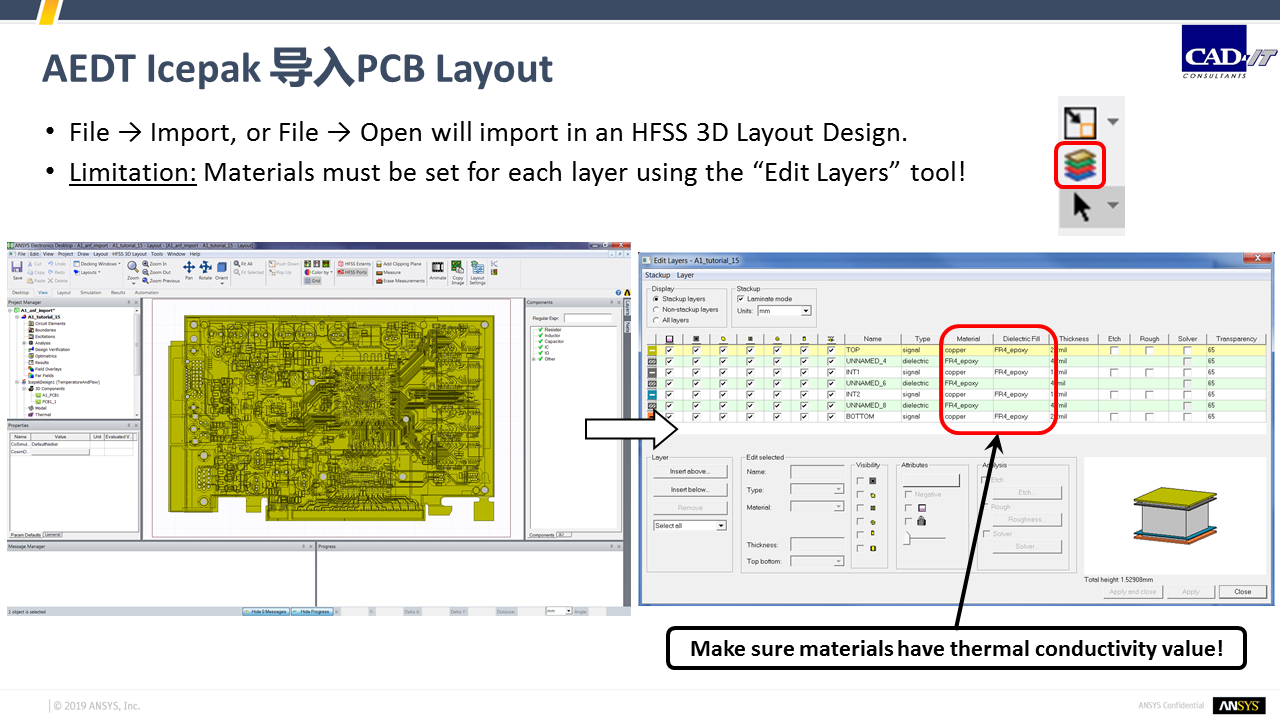Screen dimensions: 1280x720
Task: Click the large Zoom magnifier icon
Action: coord(133,266)
